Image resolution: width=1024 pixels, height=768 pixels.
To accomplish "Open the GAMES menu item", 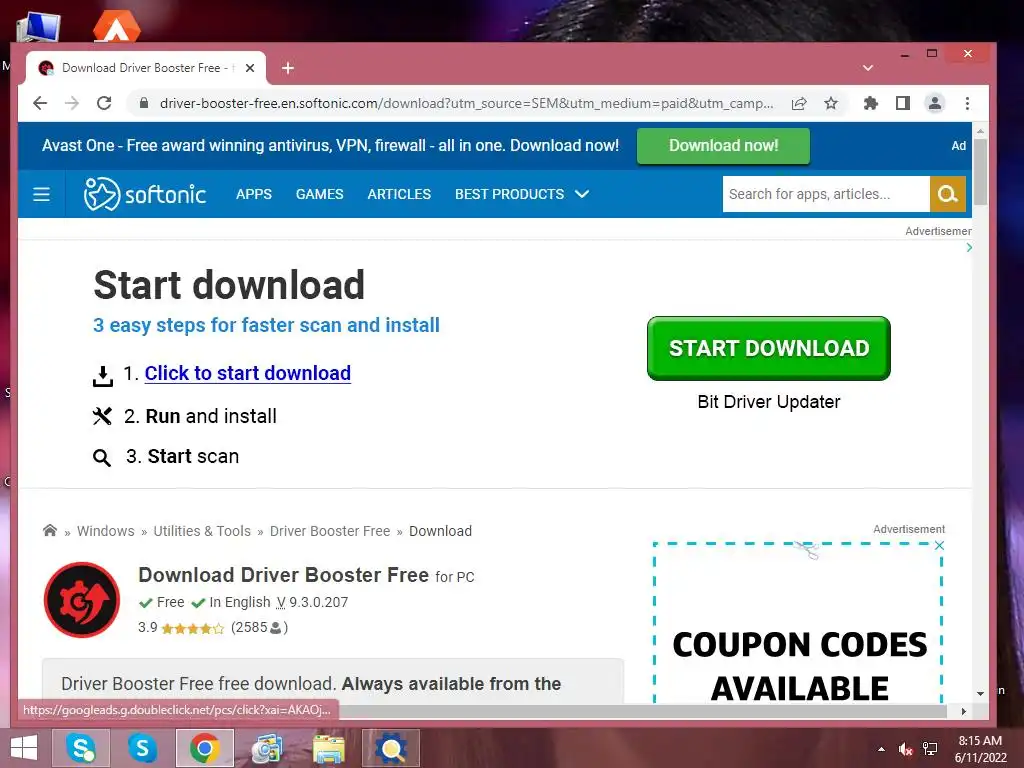I will 319,194.
